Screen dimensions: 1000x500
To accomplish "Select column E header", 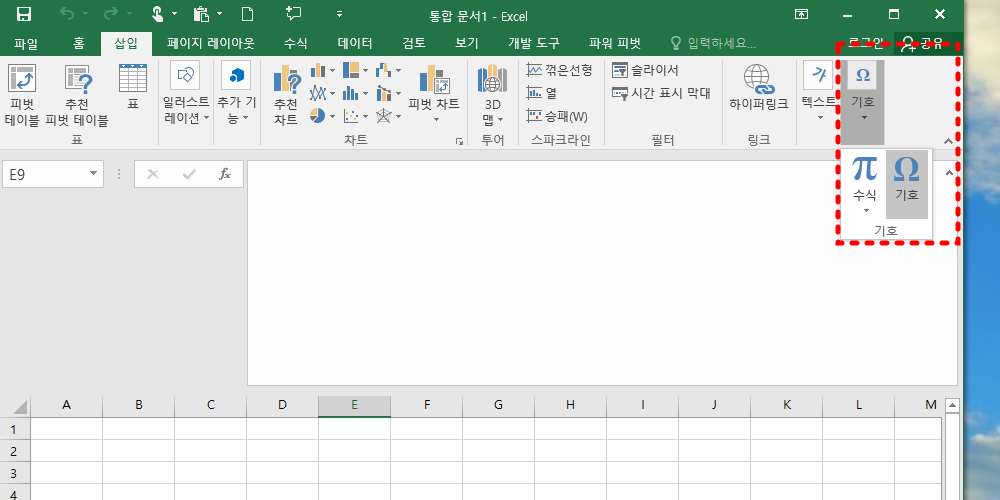I will [x=354, y=405].
